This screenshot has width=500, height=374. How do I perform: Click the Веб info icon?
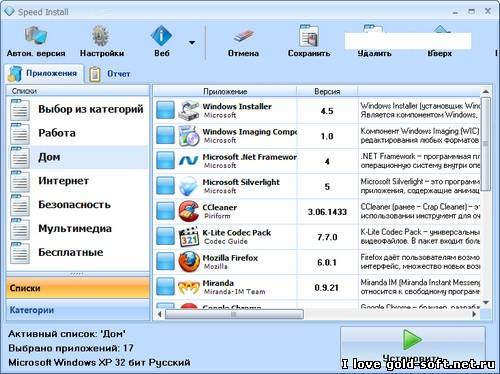pyautogui.click(x=162, y=35)
